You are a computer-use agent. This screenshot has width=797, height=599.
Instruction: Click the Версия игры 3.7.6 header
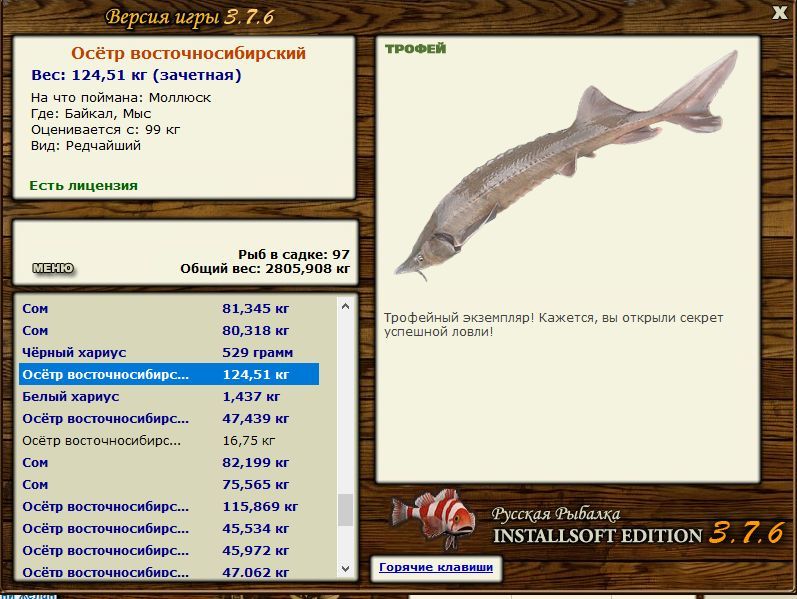[x=190, y=17]
